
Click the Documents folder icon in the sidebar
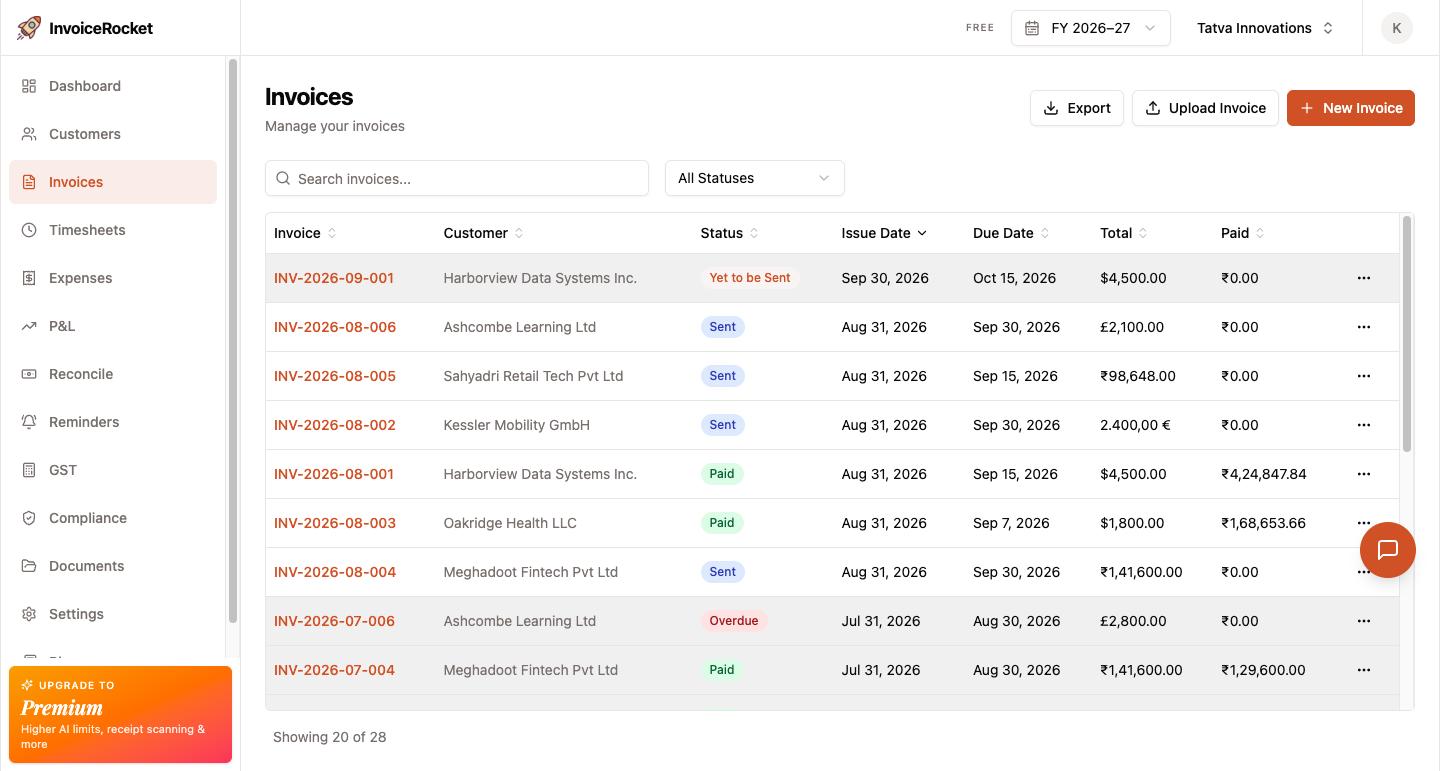click(x=29, y=566)
